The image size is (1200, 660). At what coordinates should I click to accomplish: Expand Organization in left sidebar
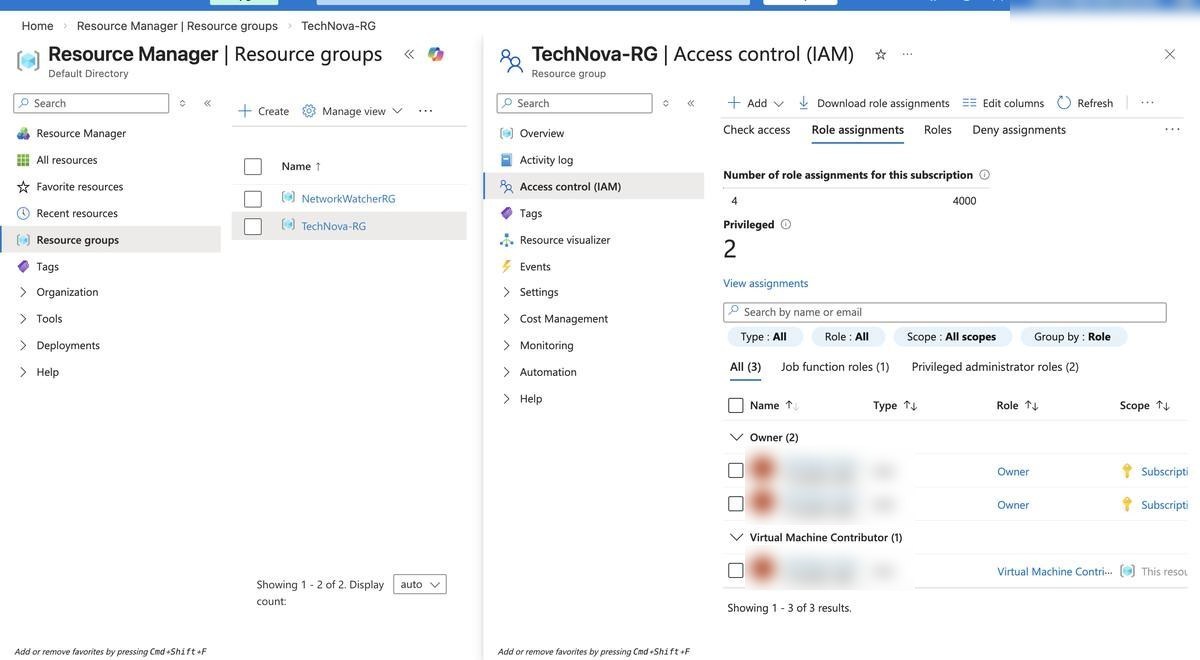(x=23, y=292)
